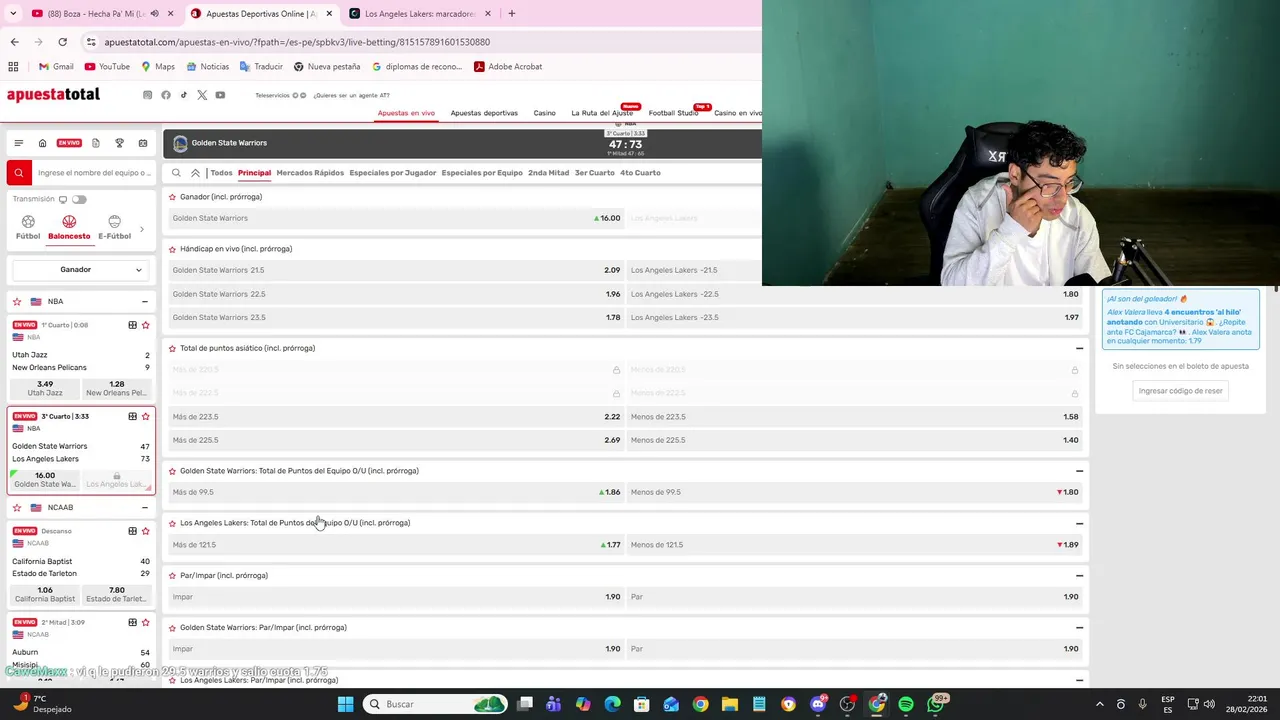1280x720 pixels.
Task: Switch to 2nda Mitad tab
Action: coord(548,173)
